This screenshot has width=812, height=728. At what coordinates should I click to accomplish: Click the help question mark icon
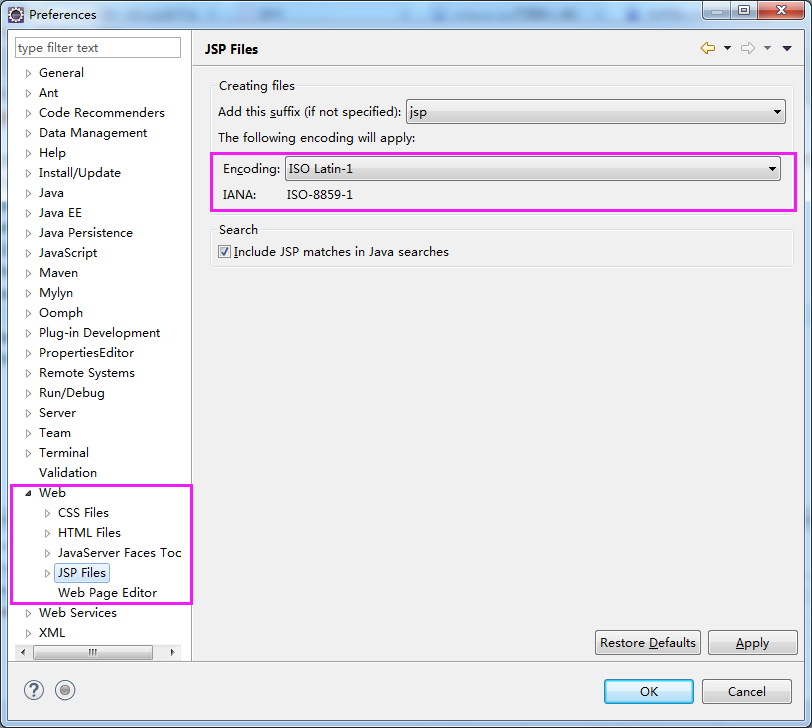coord(34,690)
